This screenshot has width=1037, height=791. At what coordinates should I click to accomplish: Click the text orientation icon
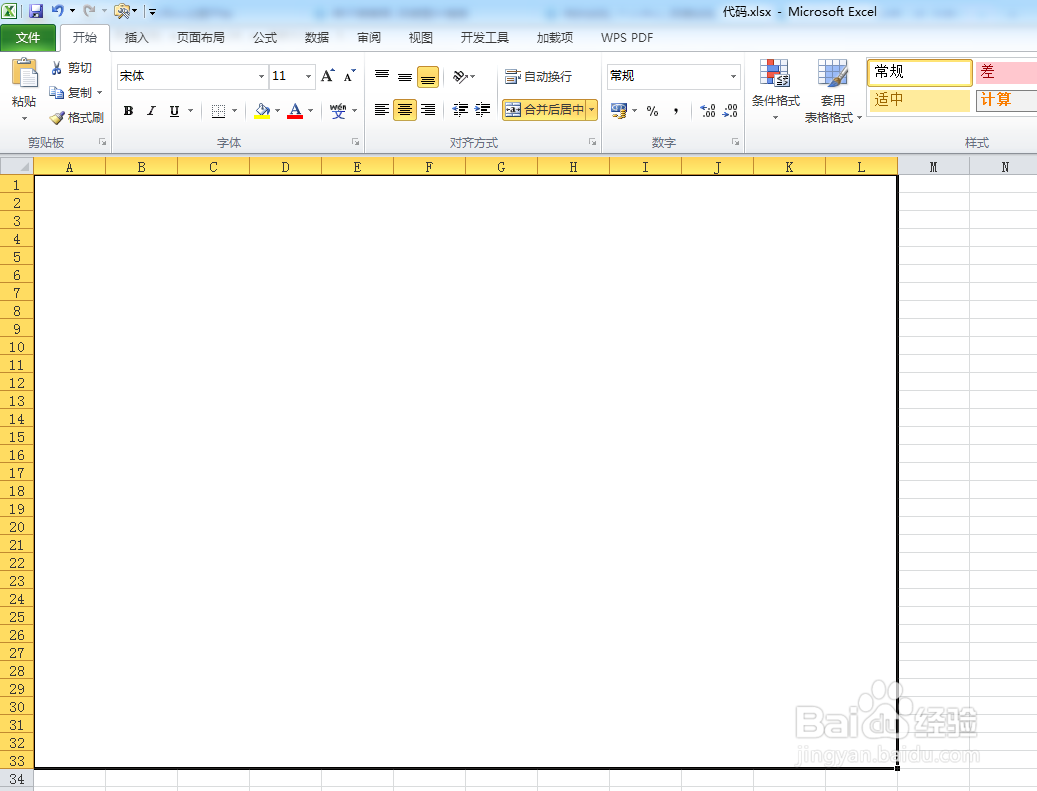pyautogui.click(x=460, y=77)
